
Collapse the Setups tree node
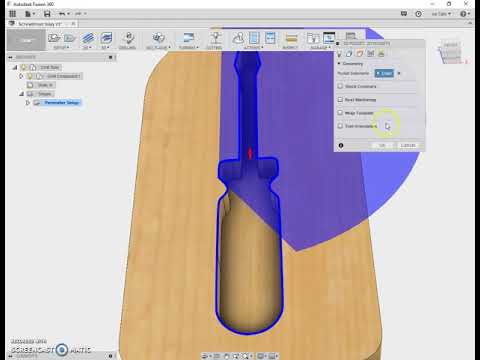point(21,94)
